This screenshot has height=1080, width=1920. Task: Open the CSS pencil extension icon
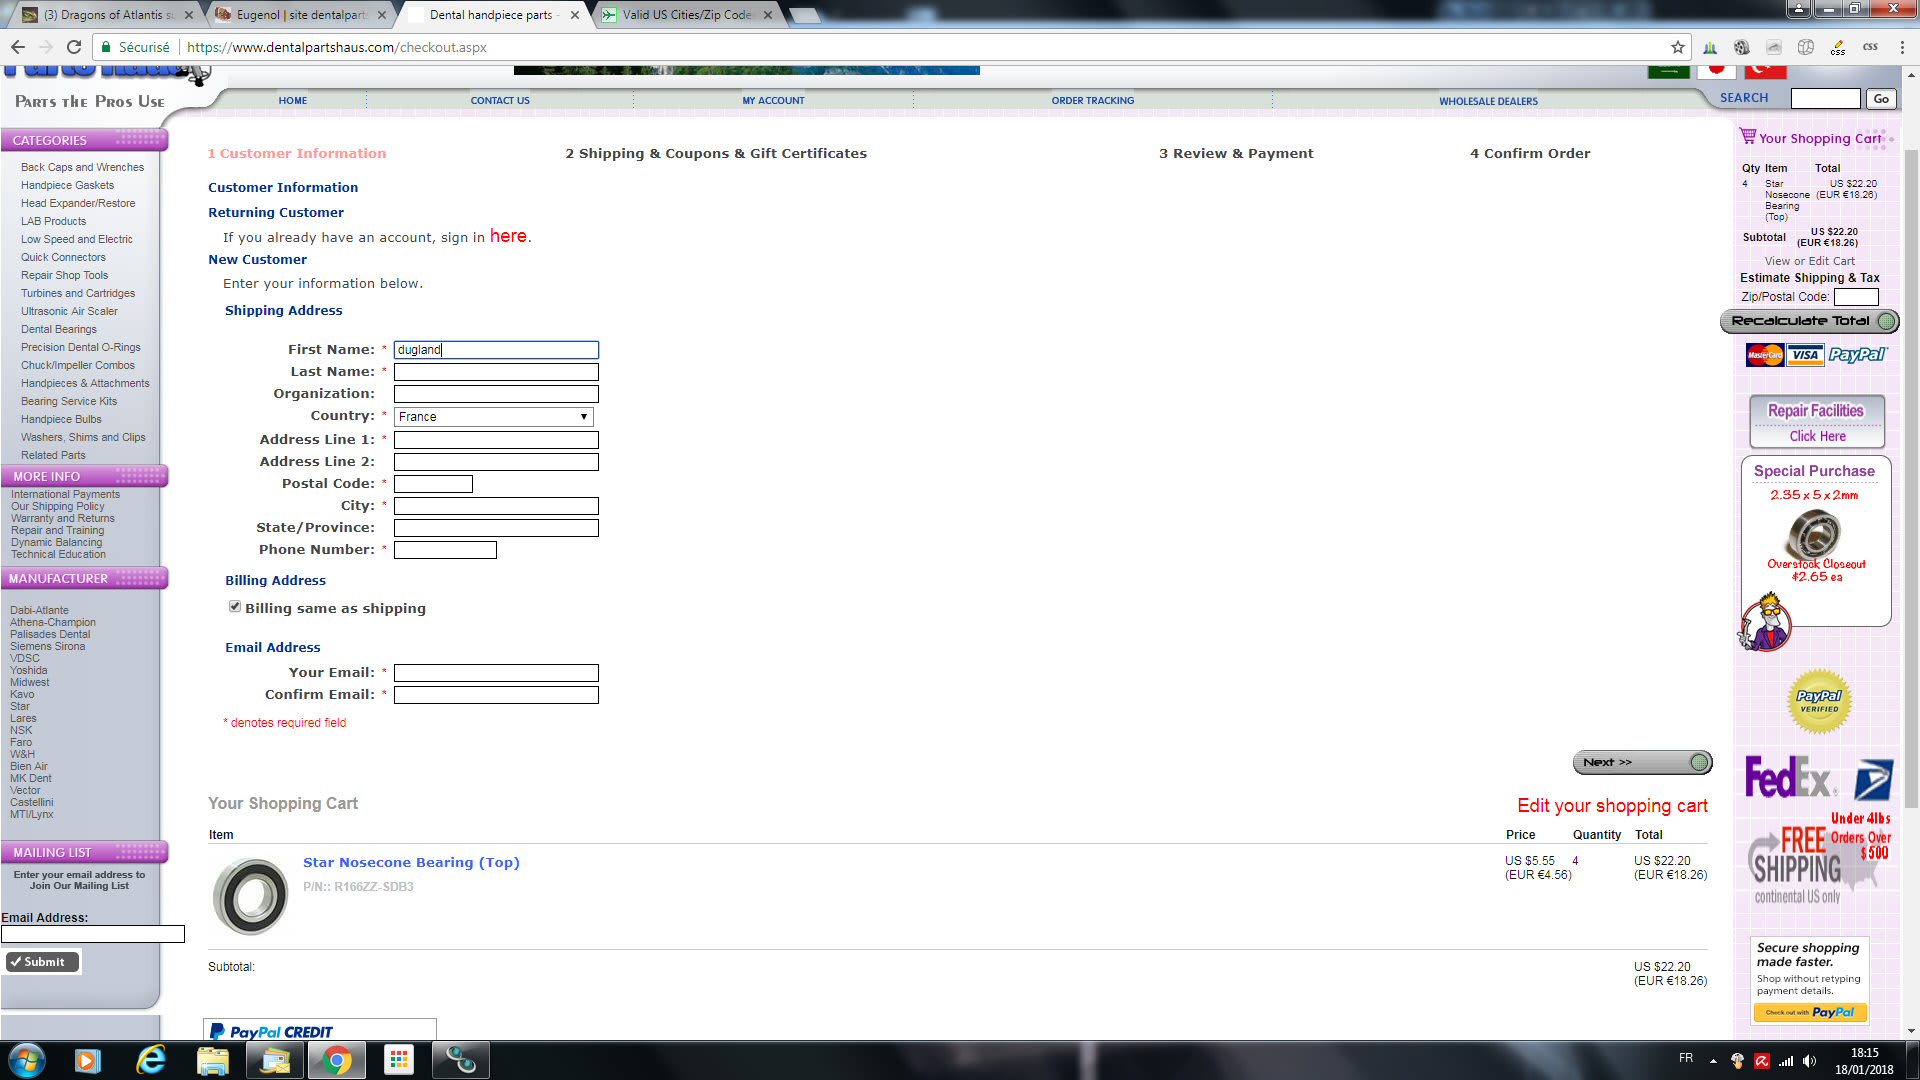(x=1838, y=47)
